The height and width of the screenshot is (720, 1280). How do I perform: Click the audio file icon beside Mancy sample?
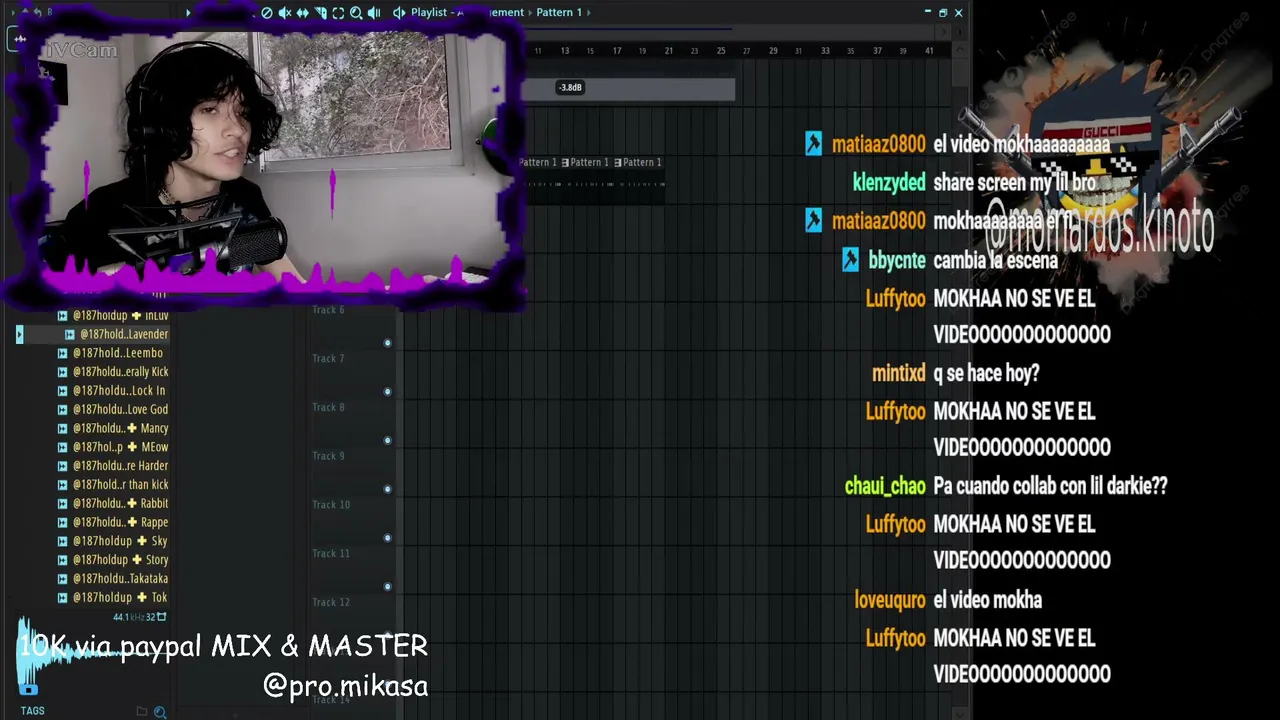pos(62,428)
